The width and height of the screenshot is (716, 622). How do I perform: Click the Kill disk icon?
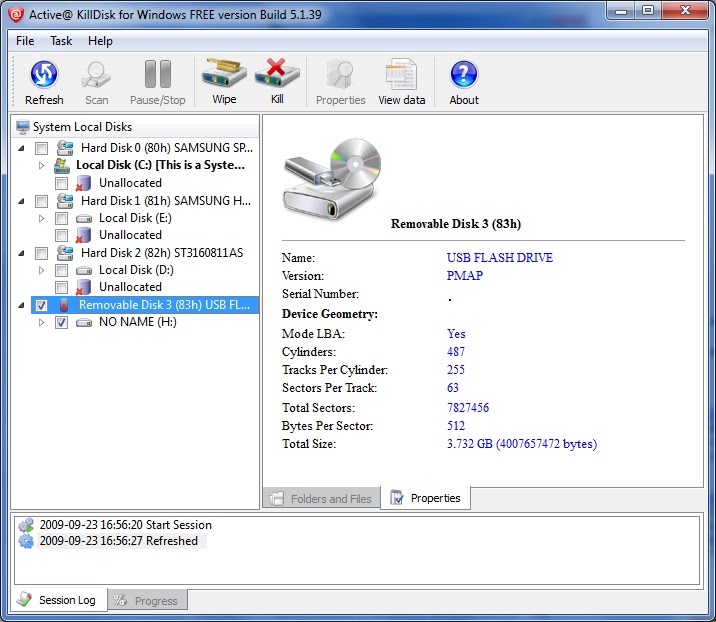tap(277, 73)
